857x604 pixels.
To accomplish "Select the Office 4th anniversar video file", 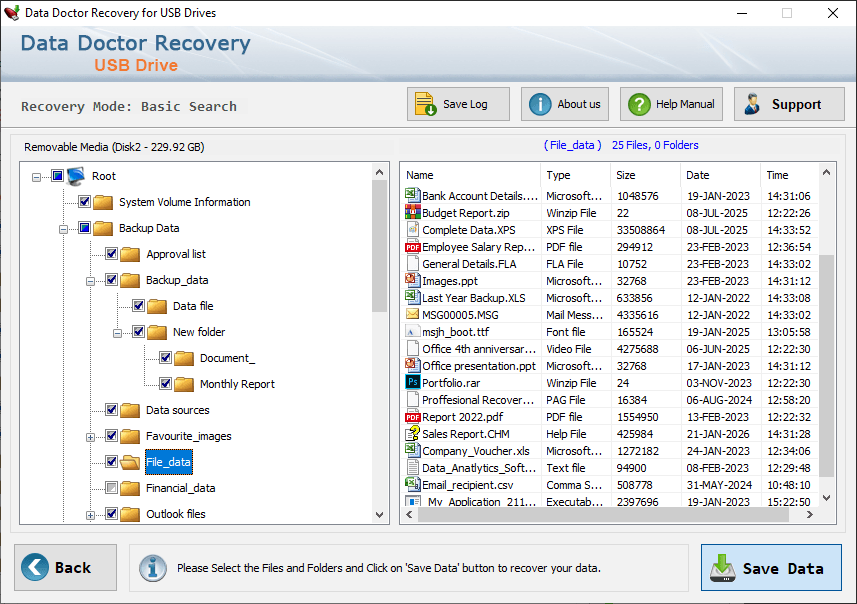I will (x=479, y=349).
